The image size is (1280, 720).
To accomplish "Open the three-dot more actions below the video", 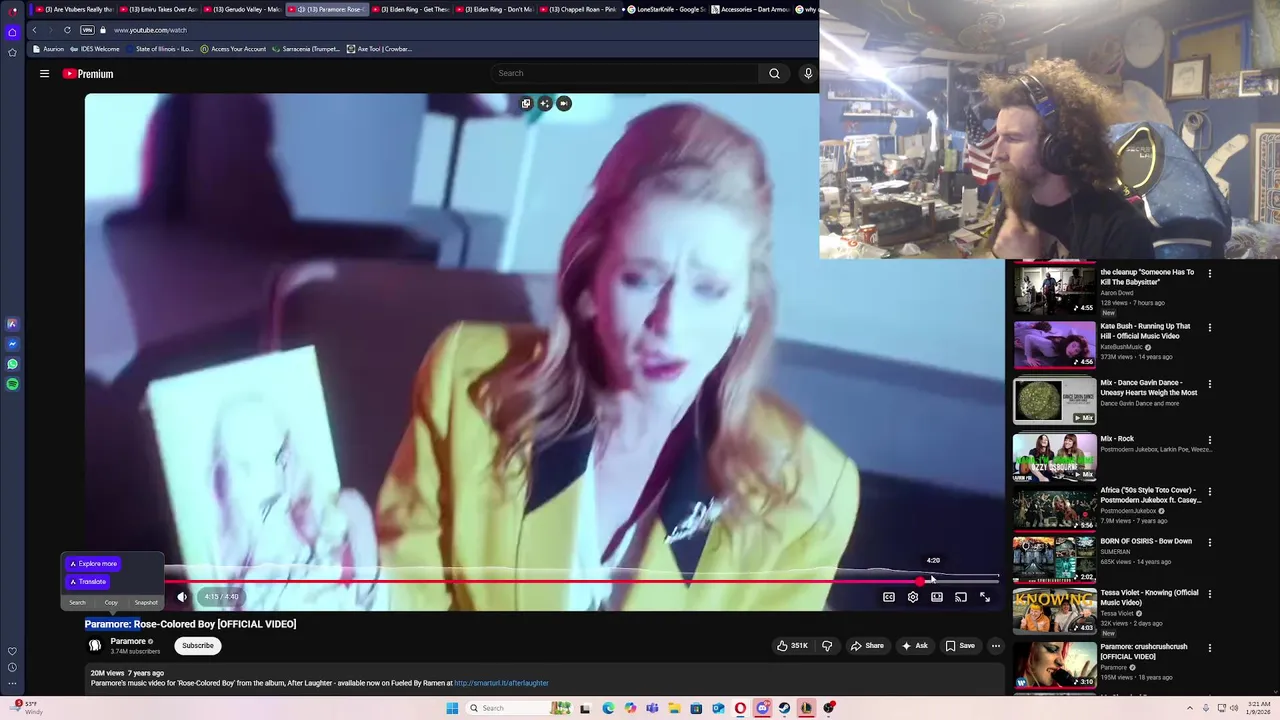I will [x=996, y=646].
